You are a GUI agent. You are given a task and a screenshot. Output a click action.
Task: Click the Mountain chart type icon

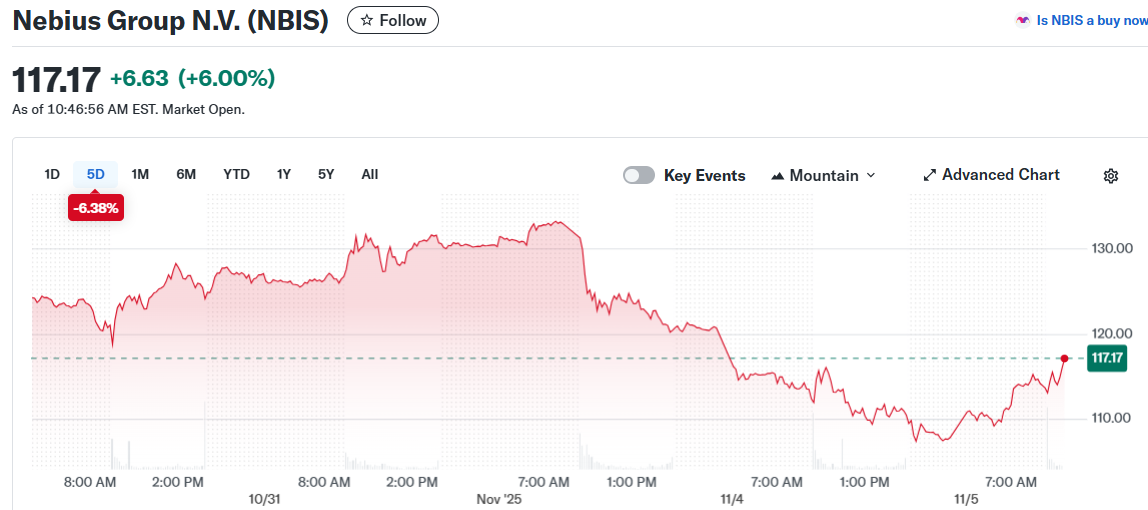pyautogui.click(x=778, y=176)
